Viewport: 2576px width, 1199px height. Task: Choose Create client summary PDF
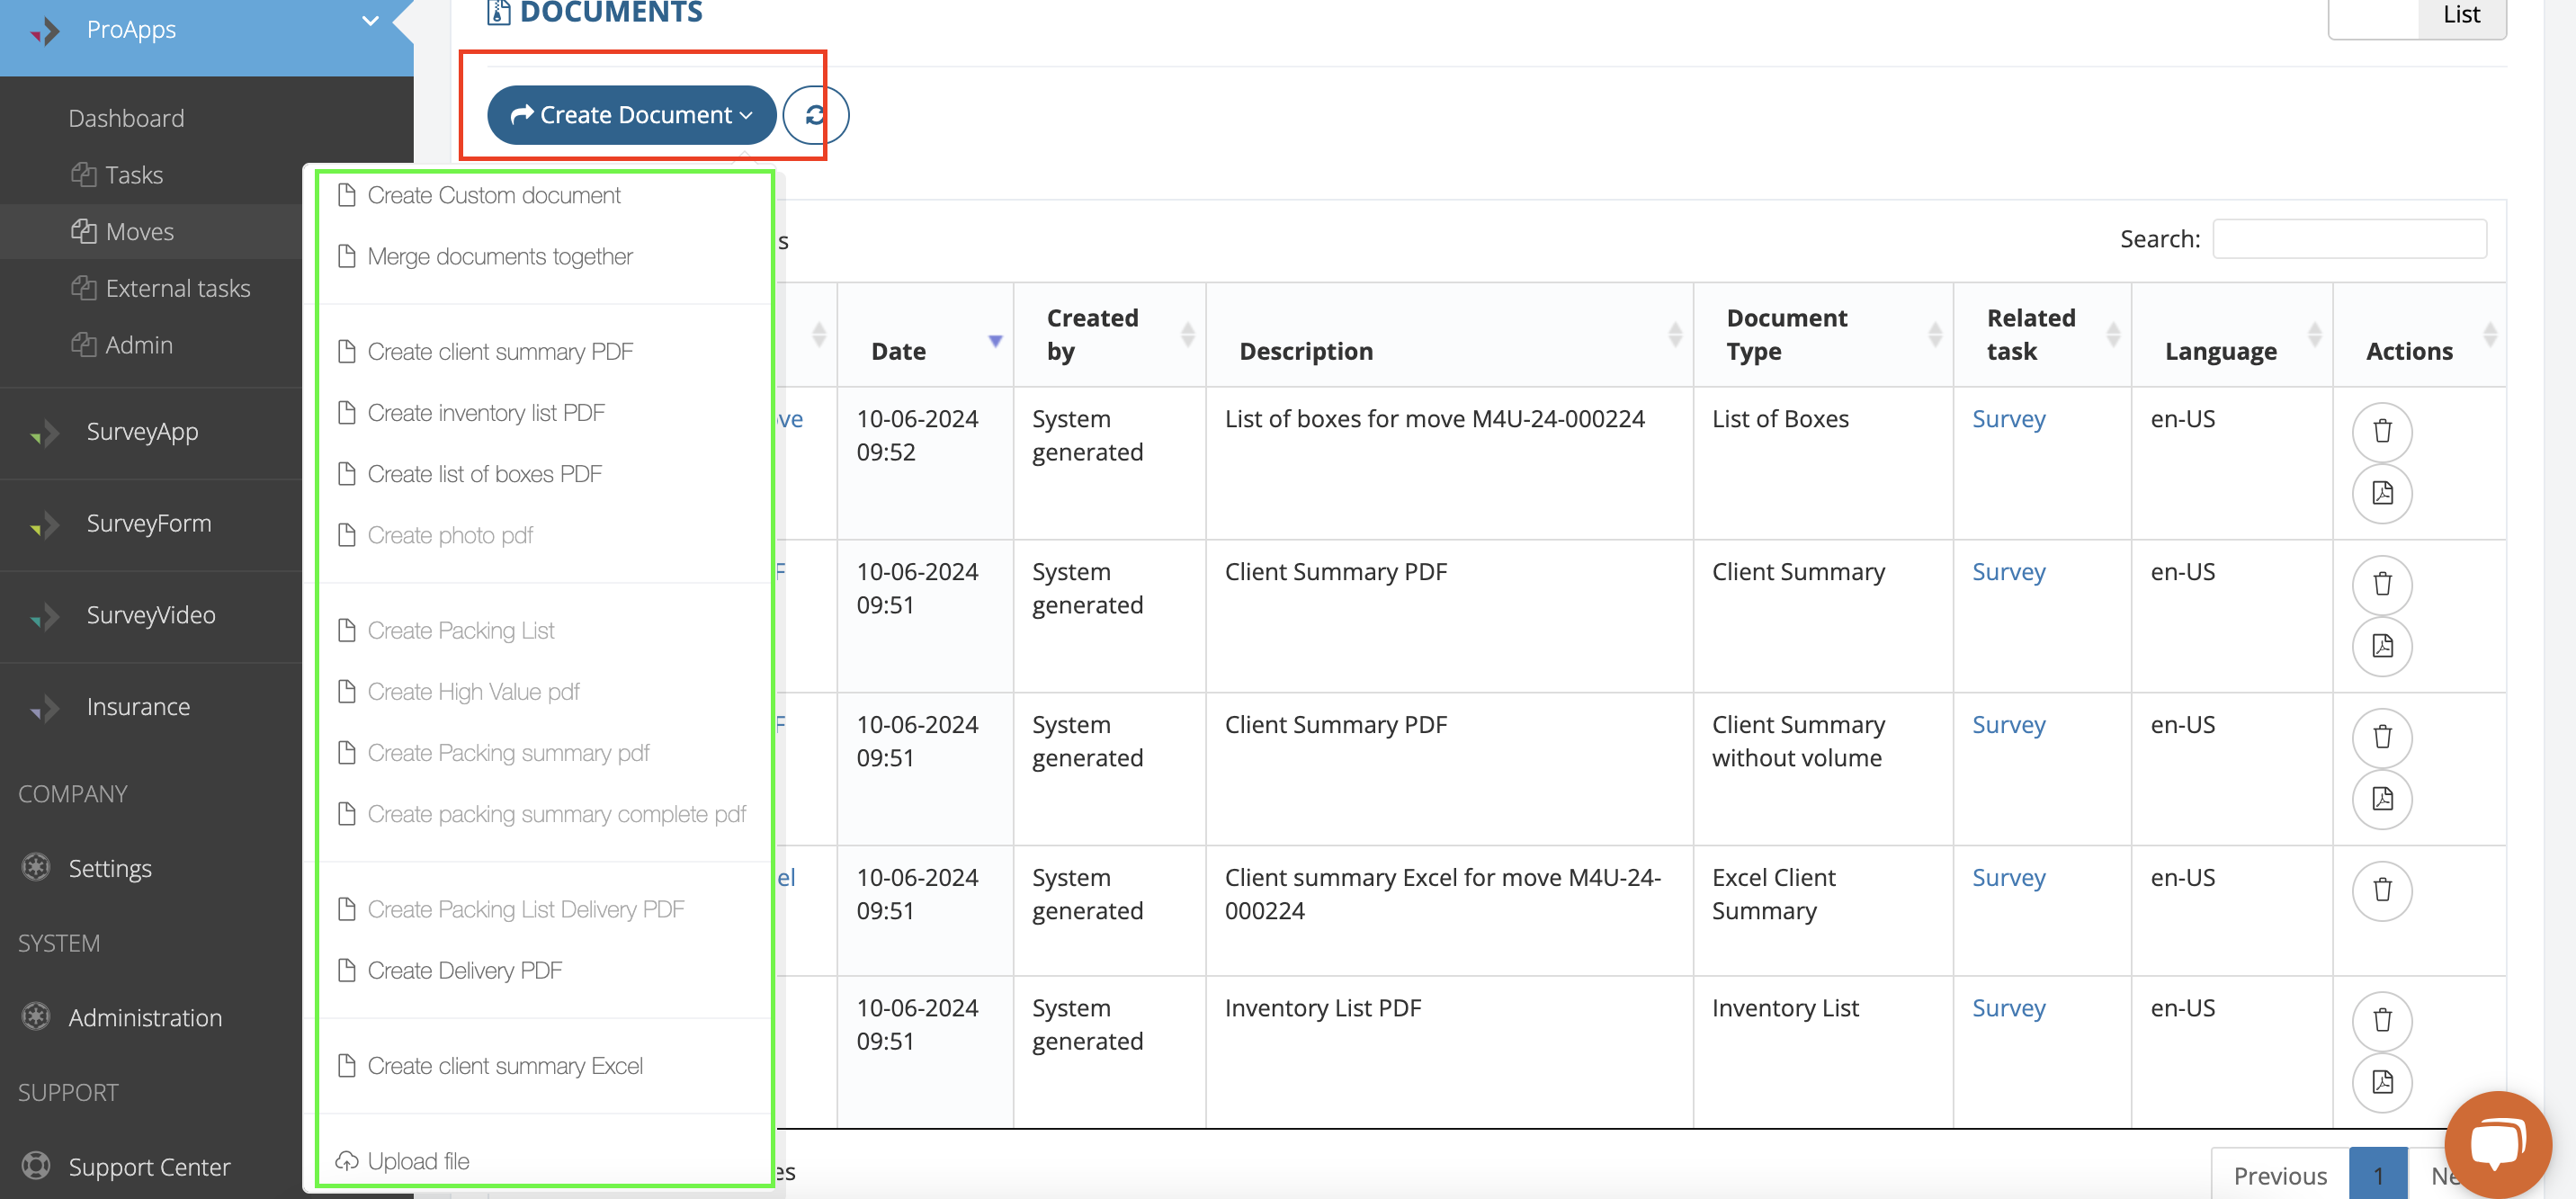pyautogui.click(x=500, y=352)
